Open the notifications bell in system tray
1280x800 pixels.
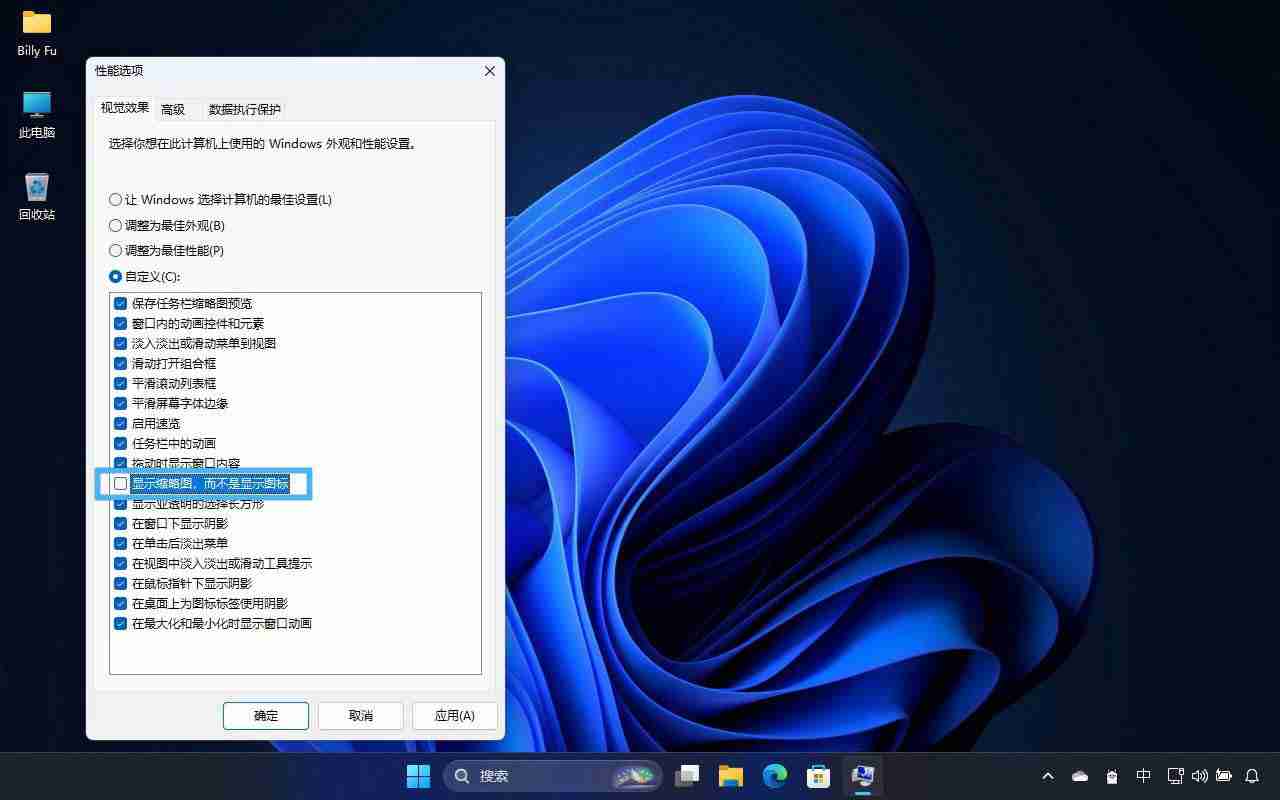1252,775
